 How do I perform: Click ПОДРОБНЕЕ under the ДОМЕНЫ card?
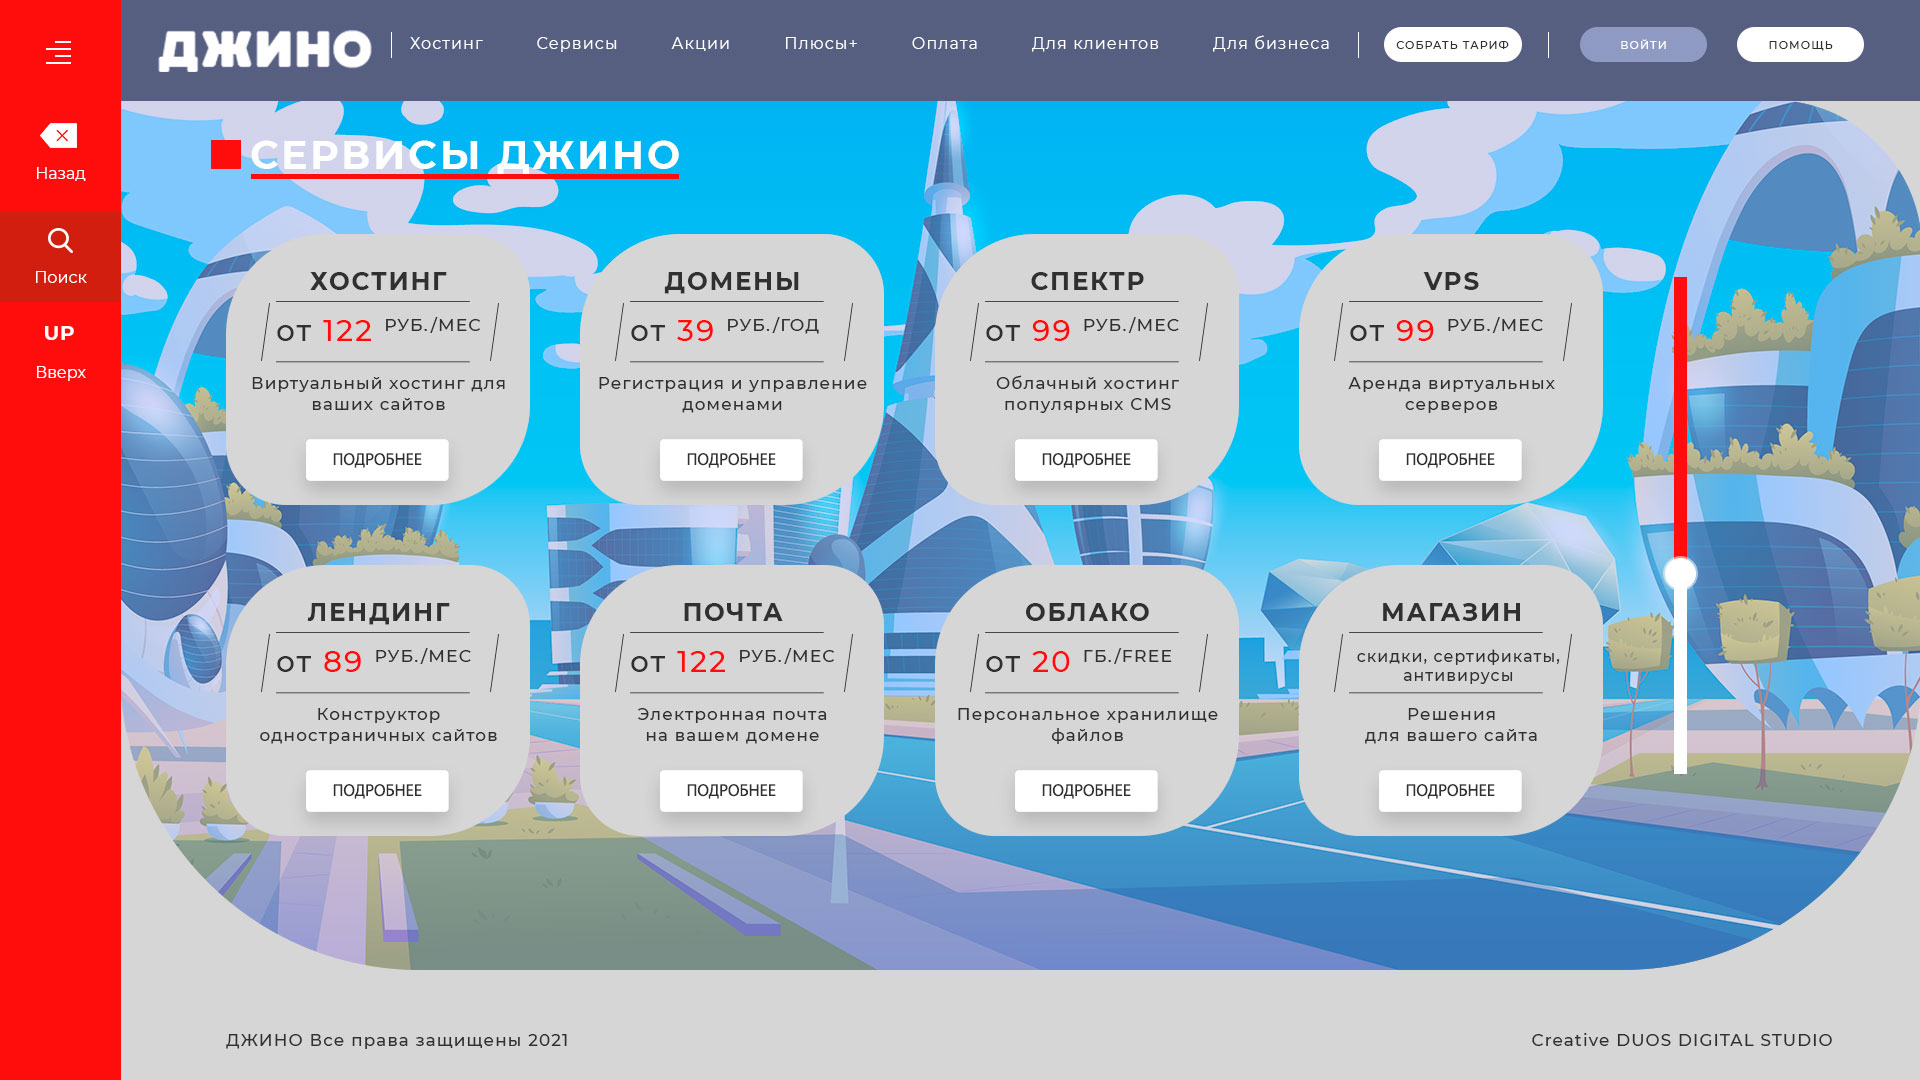[731, 460]
